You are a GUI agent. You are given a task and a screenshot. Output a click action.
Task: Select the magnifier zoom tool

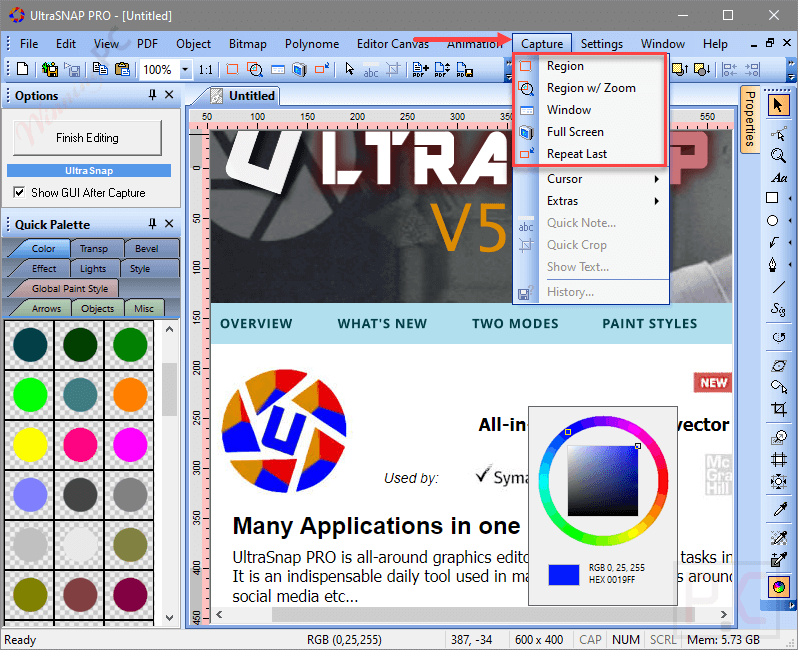778,155
